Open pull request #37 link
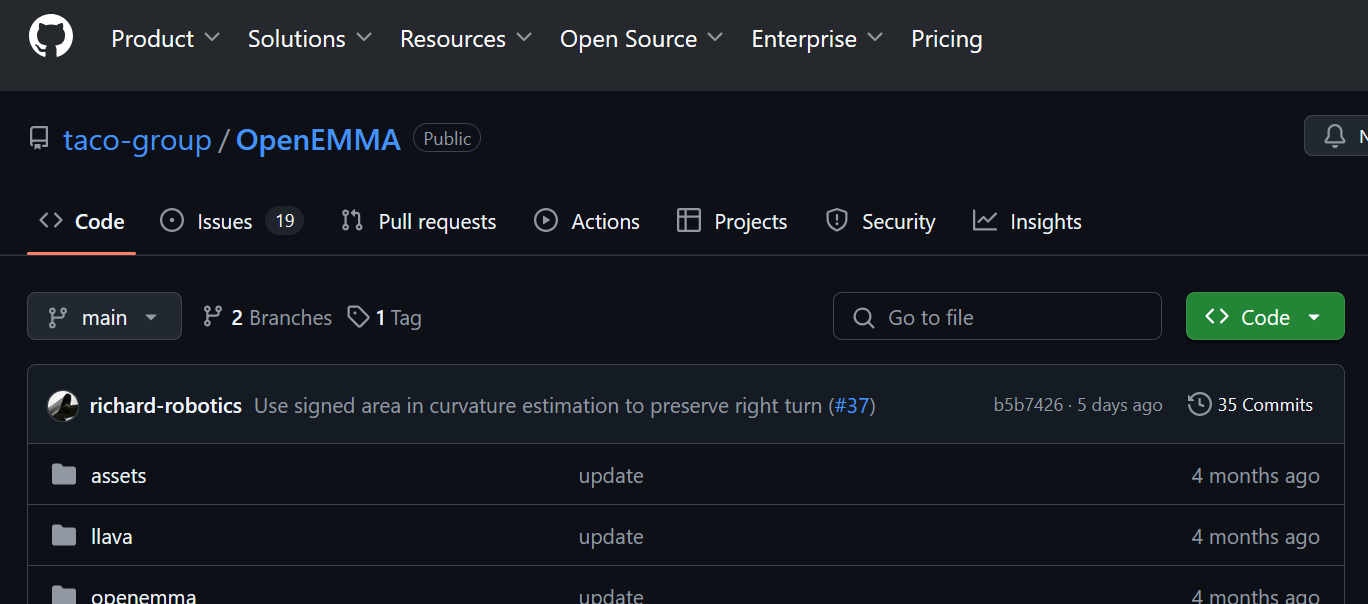Viewport: 1368px width, 604px height. point(852,406)
